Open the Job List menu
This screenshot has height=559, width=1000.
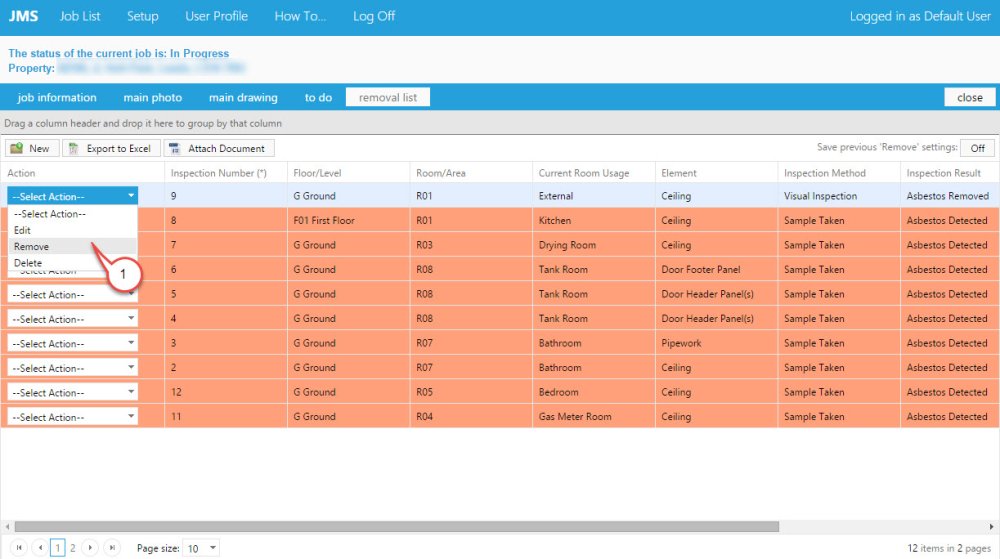click(x=80, y=16)
